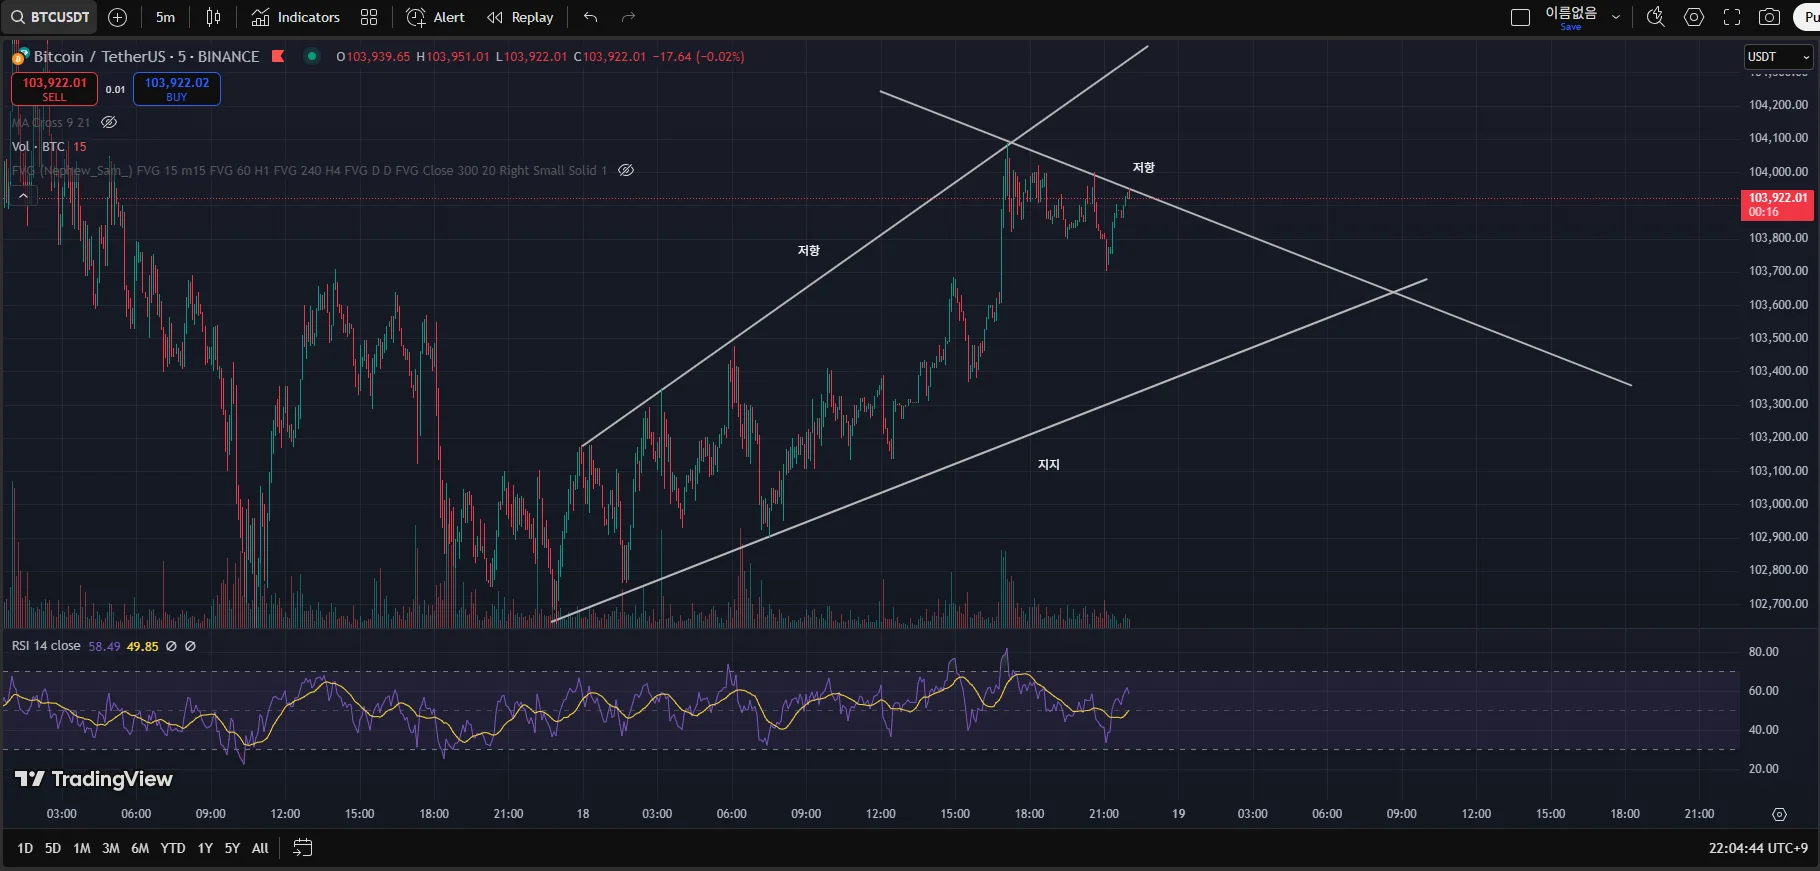Click the 19 date label on time axis
The height and width of the screenshot is (871, 1820).
1179,814
